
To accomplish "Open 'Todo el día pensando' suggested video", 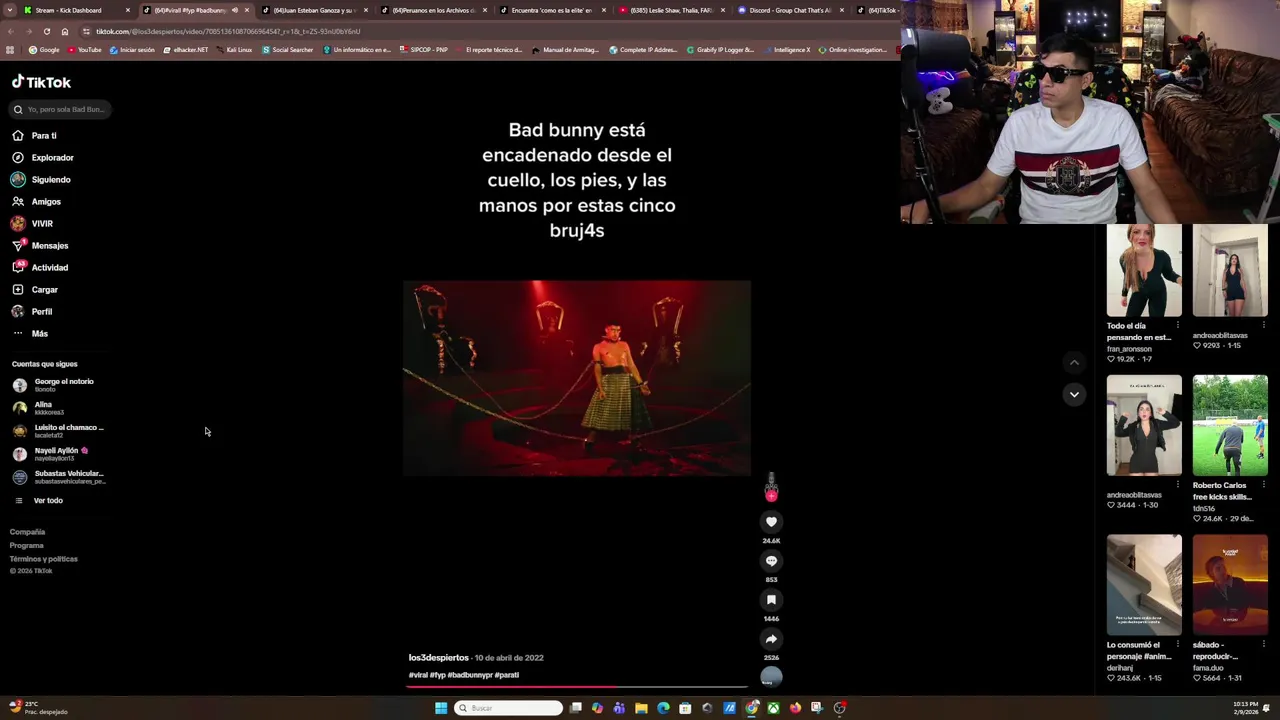I will click(x=1144, y=270).
